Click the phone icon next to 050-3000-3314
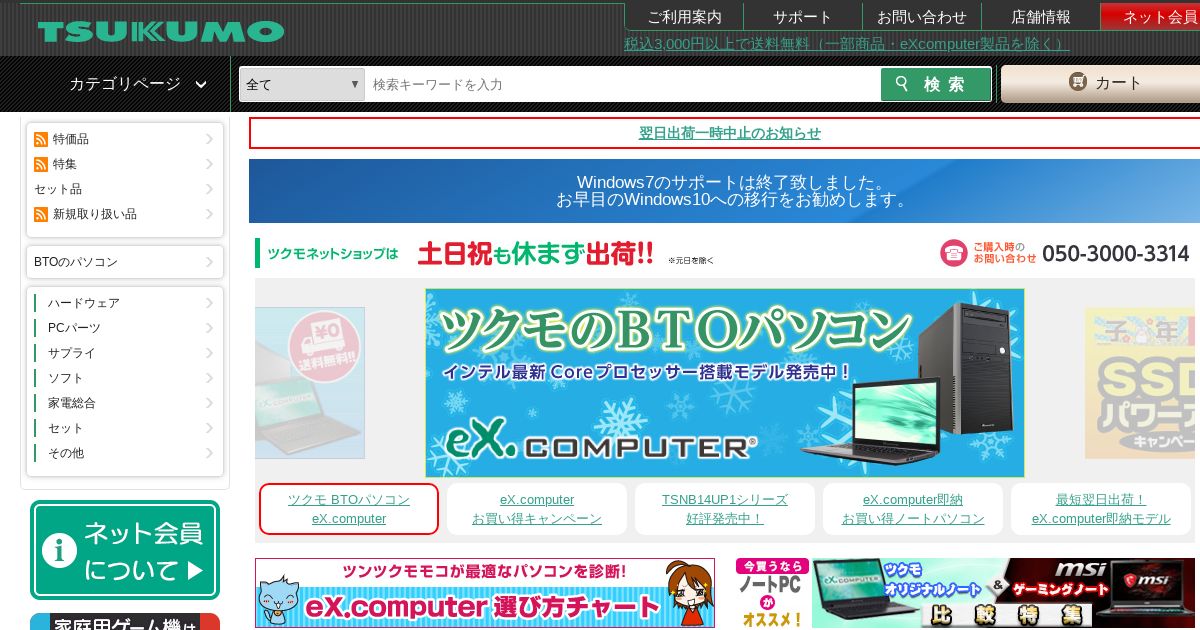1200x630 pixels. 953,253
